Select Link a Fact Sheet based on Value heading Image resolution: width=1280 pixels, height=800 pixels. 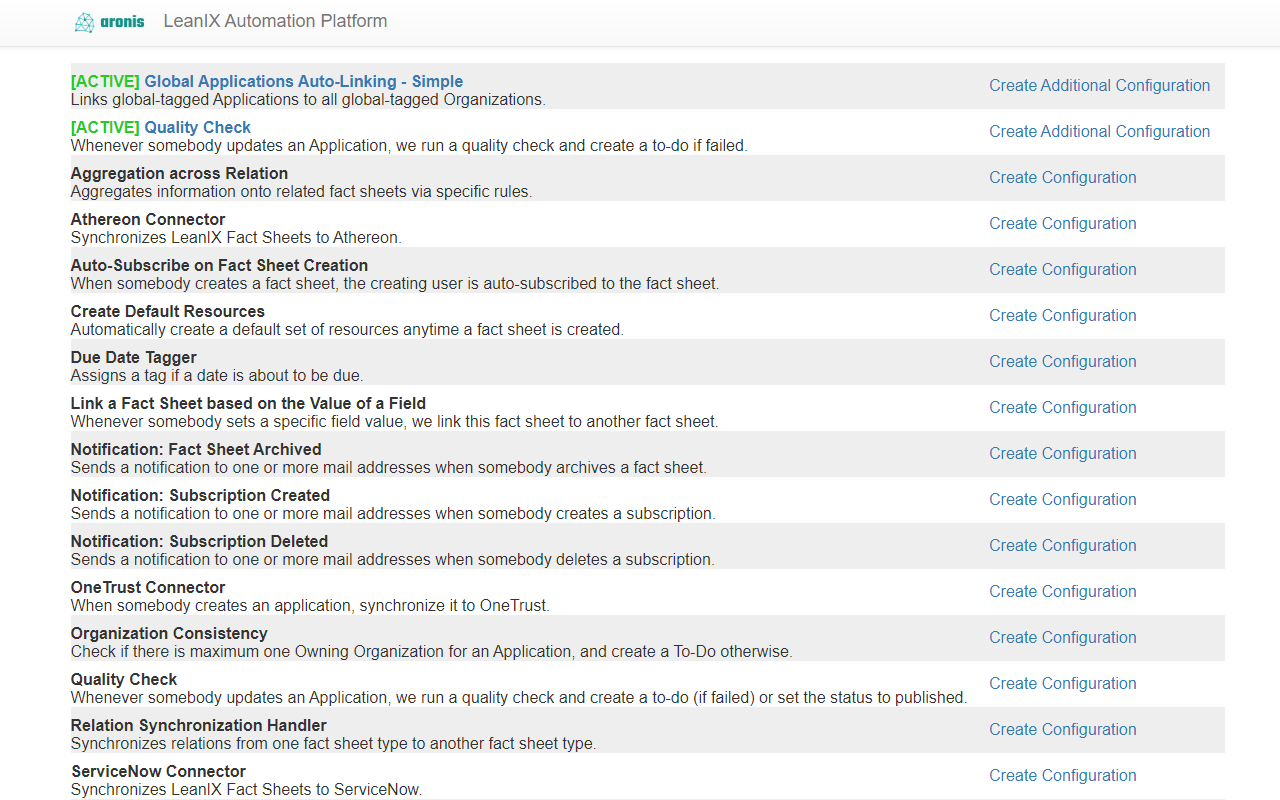tap(248, 404)
